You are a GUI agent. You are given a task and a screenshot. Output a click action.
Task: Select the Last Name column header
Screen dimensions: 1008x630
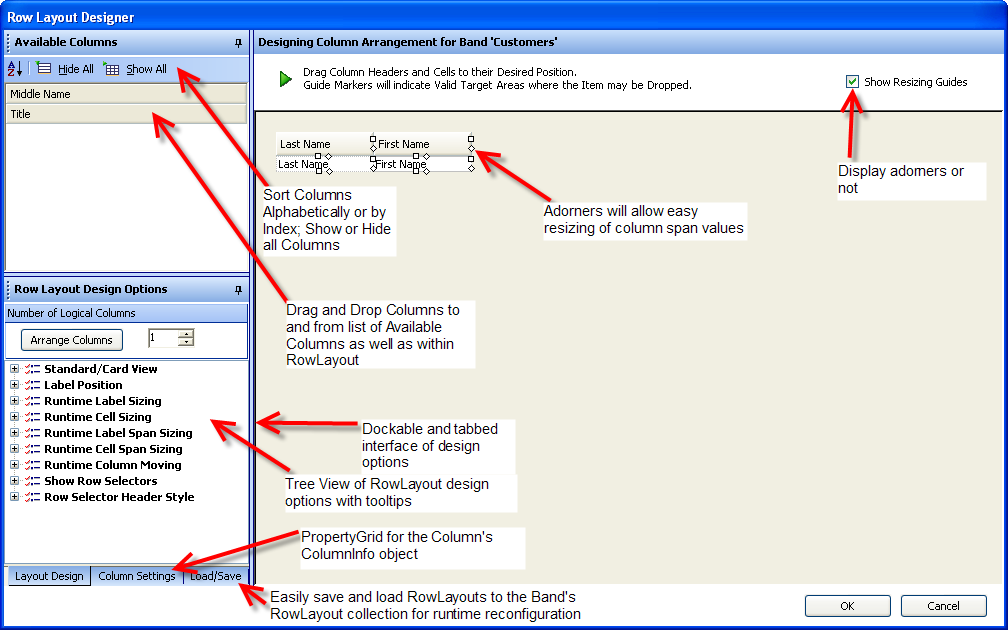(323, 144)
